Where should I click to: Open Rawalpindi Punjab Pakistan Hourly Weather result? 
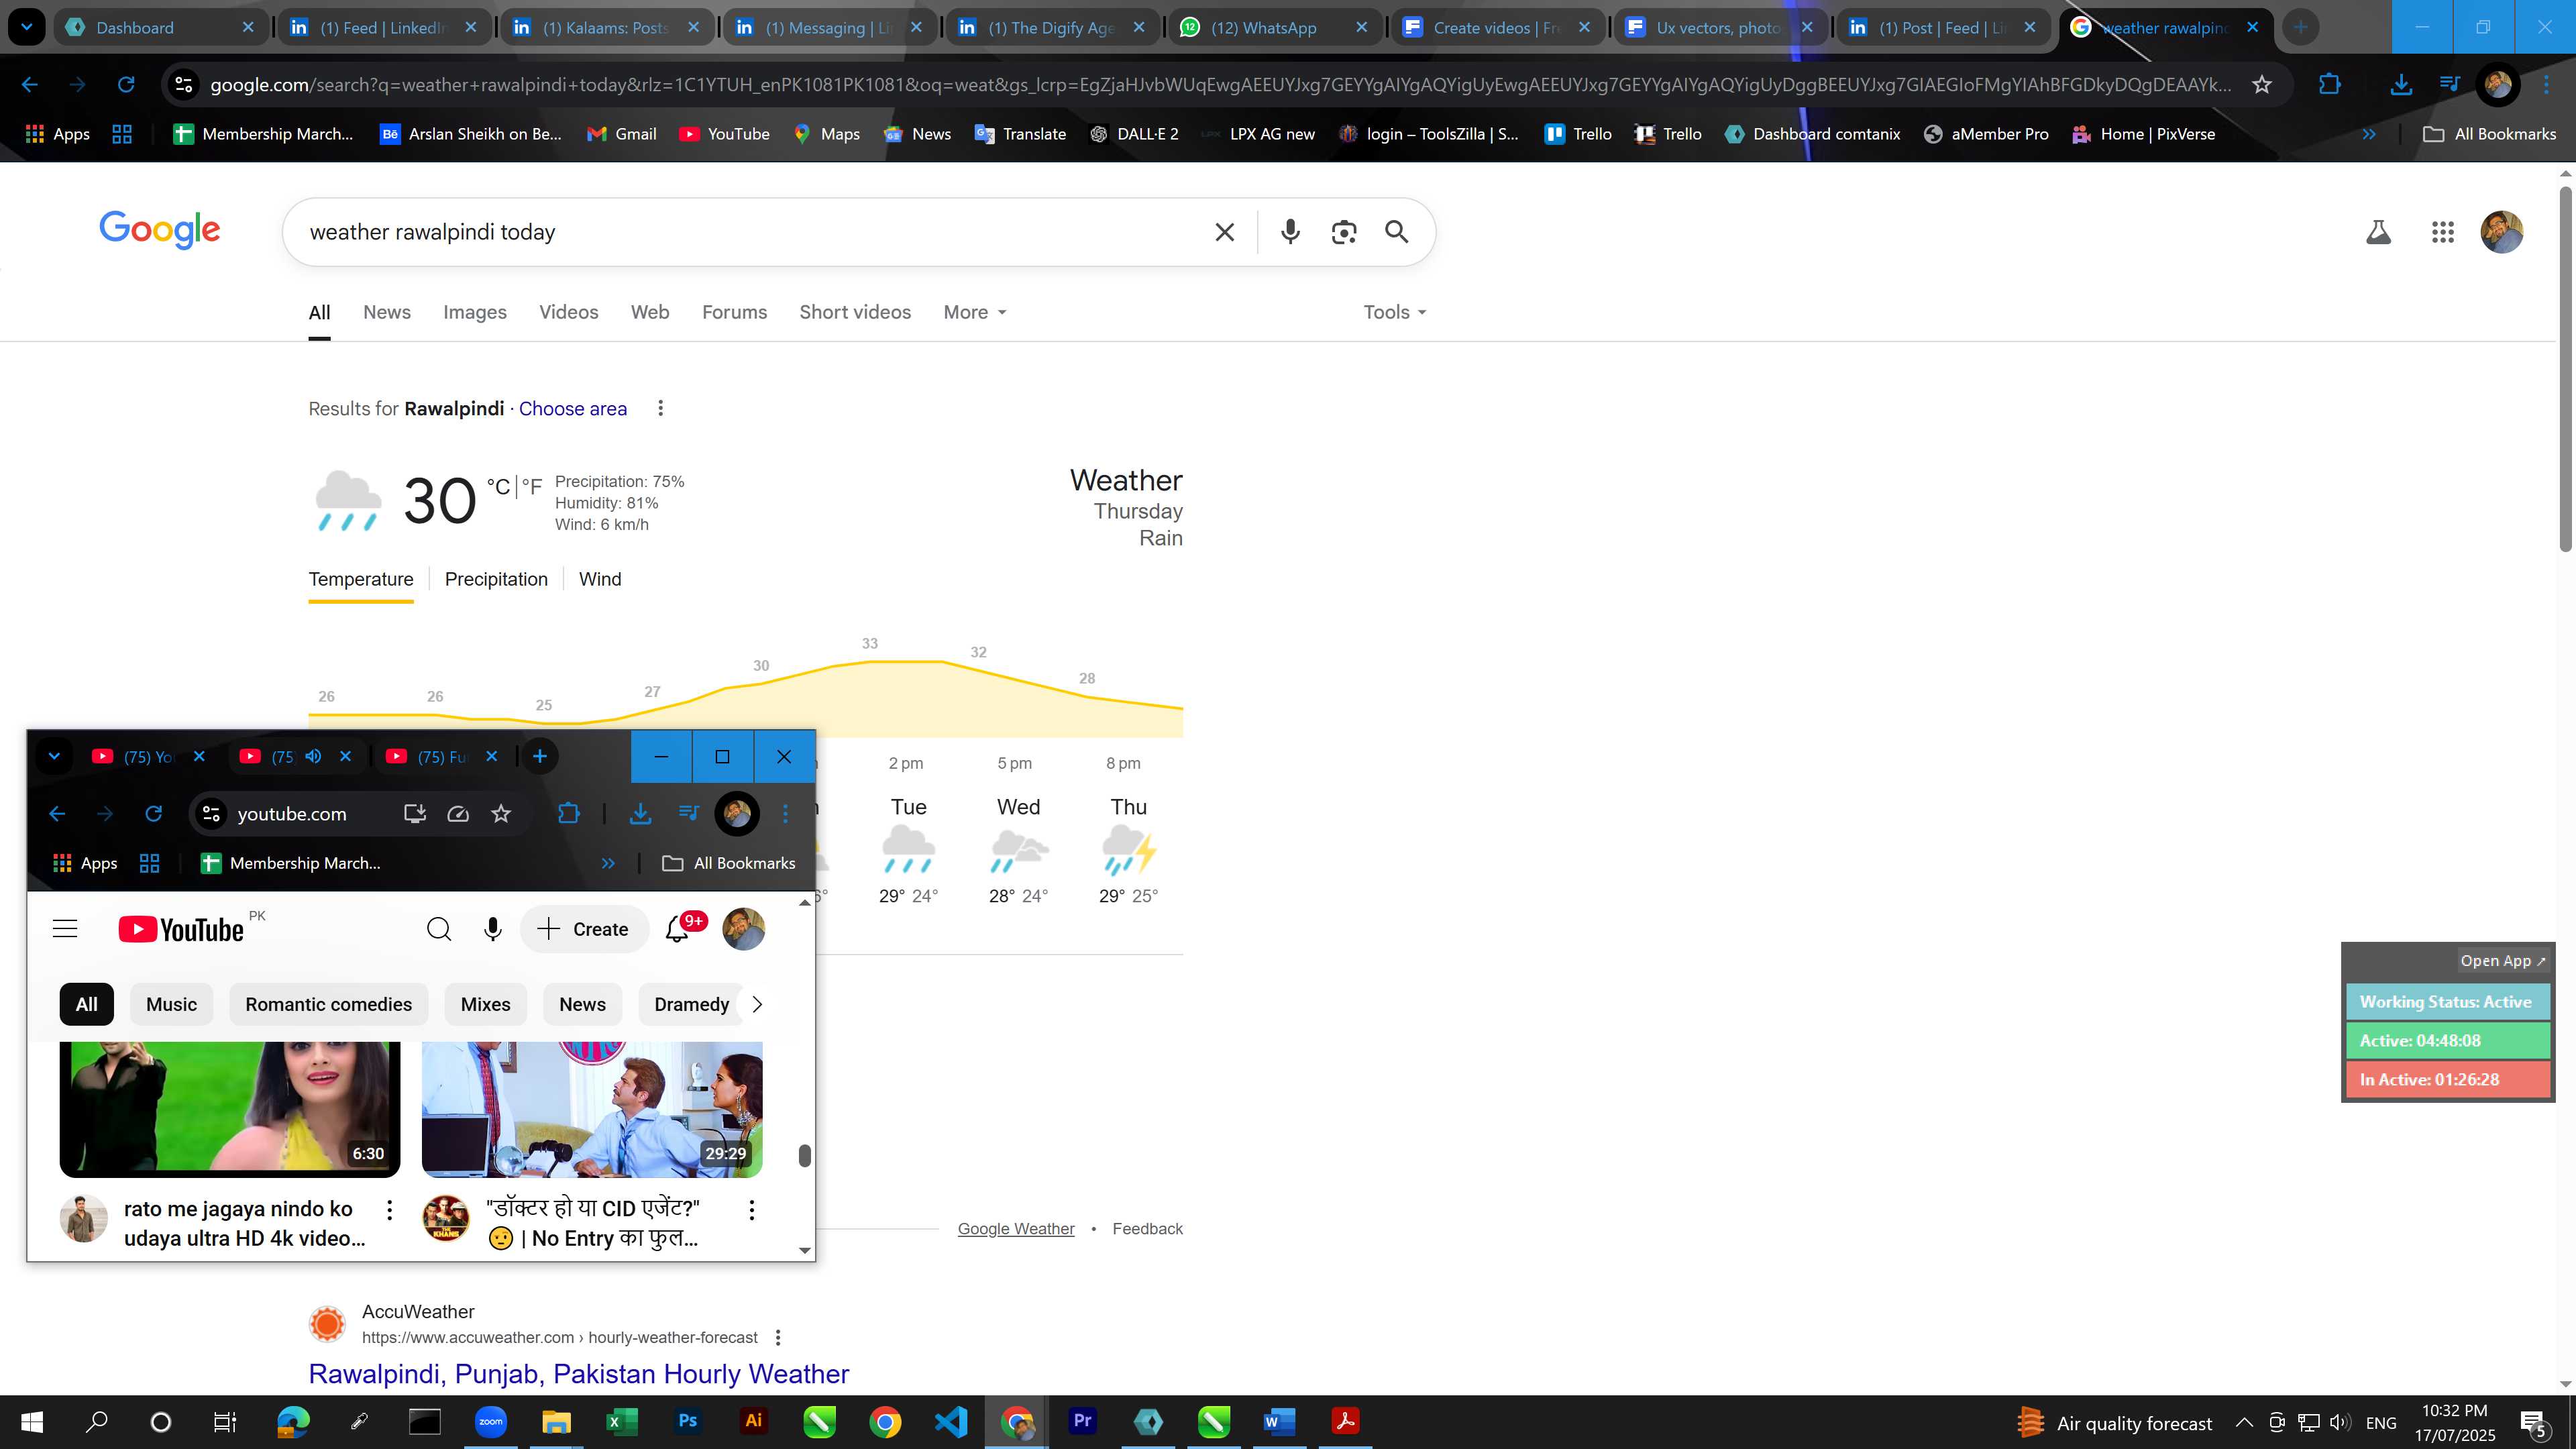tap(578, 1373)
